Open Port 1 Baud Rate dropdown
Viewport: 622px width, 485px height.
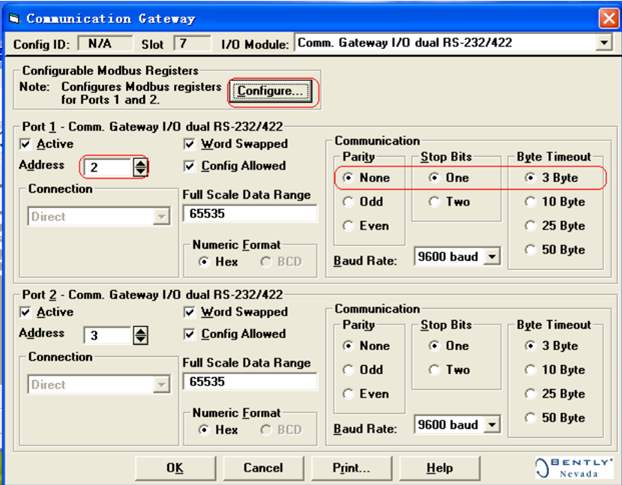click(x=492, y=257)
